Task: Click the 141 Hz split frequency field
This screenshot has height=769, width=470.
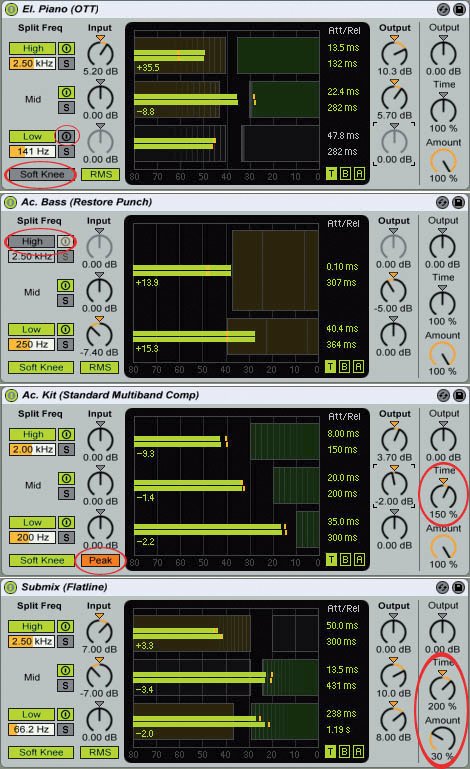Action: (33, 151)
